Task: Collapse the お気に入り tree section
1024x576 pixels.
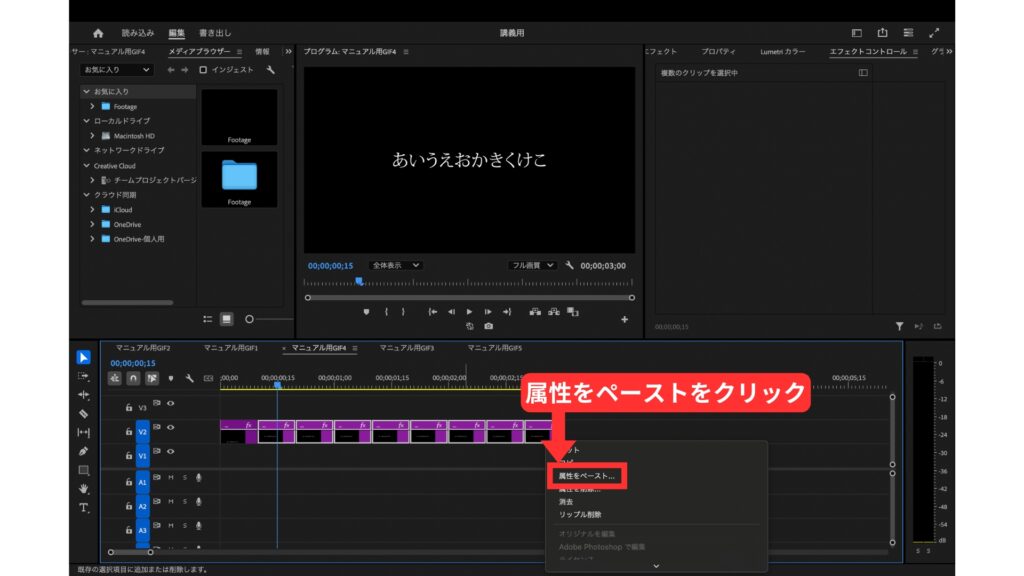Action: [x=86, y=91]
